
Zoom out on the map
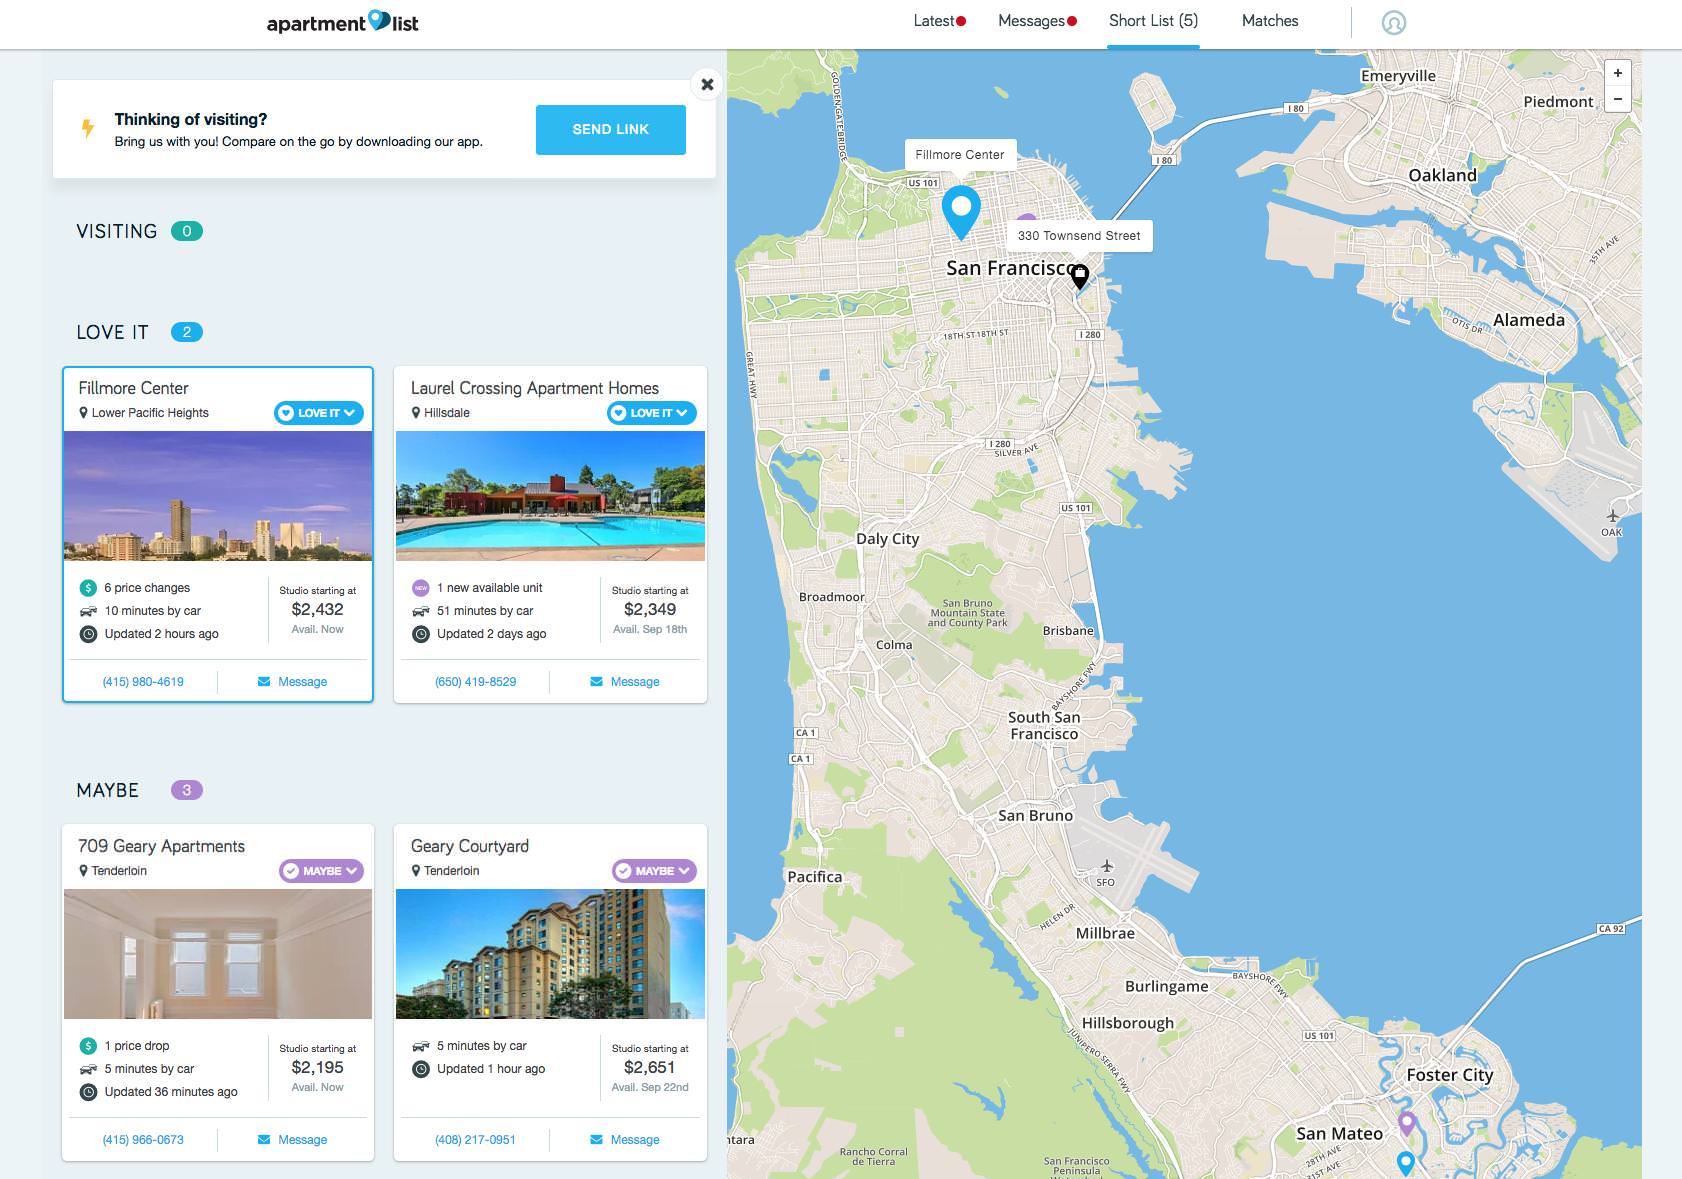coord(1617,99)
